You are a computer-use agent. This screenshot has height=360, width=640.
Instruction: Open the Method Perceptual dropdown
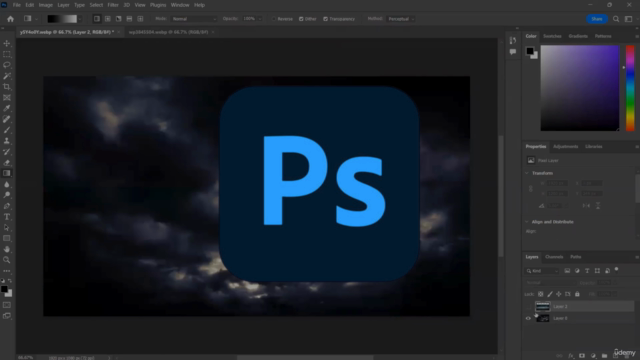tap(401, 19)
